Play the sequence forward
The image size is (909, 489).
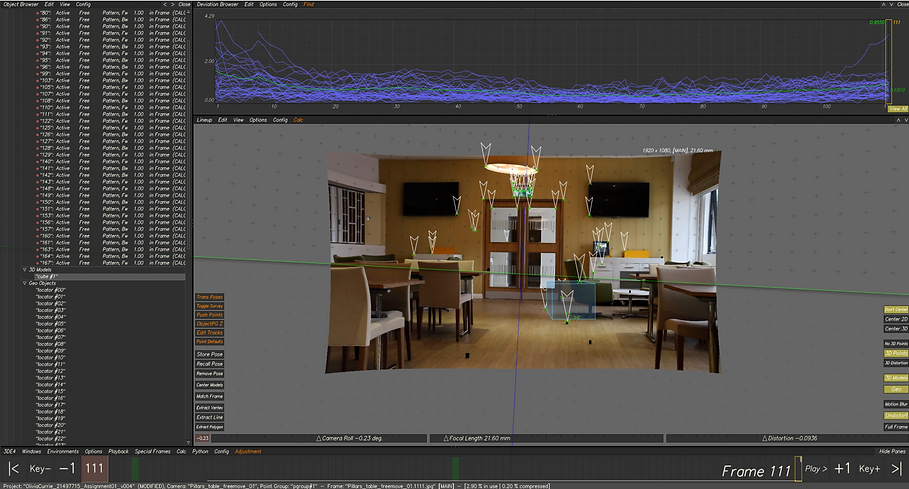816,469
